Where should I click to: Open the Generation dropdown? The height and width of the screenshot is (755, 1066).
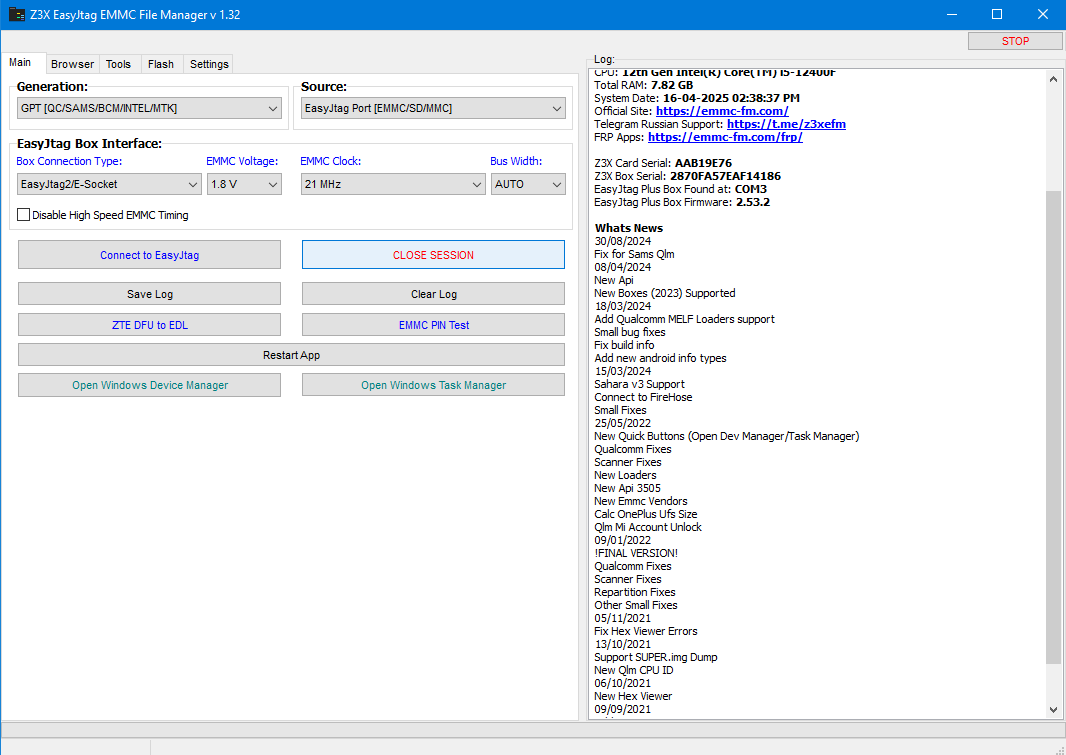click(x=149, y=108)
